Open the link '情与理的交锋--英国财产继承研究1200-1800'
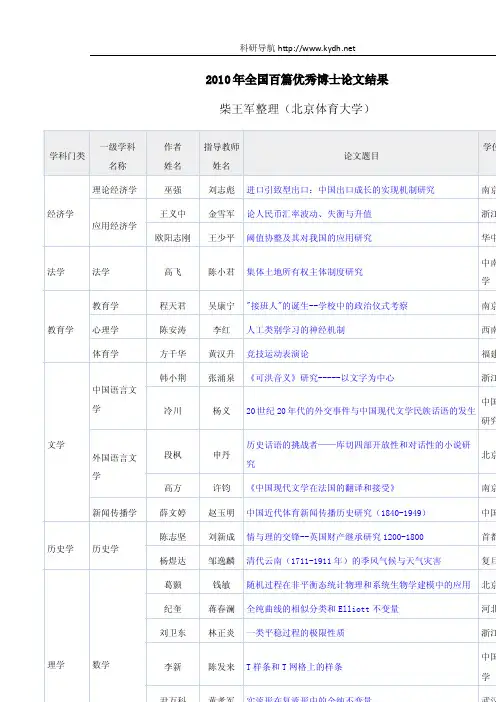 pos(335,537)
